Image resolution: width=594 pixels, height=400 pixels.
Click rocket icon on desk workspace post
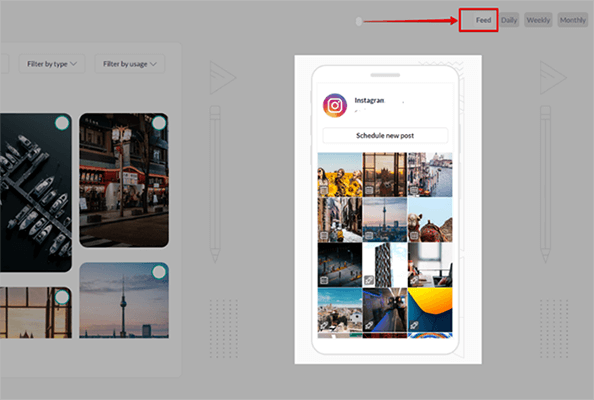point(414,280)
